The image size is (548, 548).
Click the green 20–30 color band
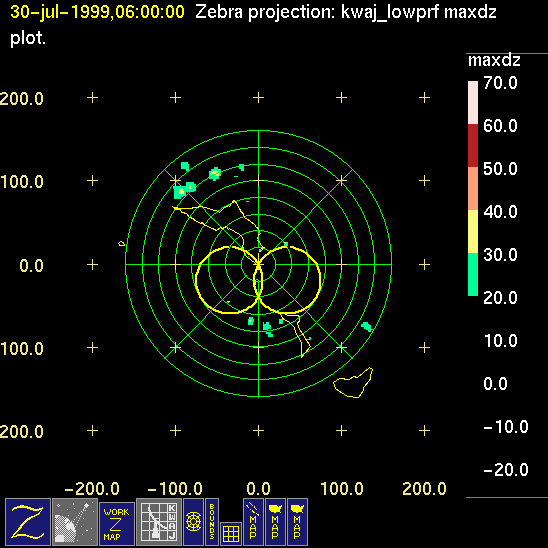point(473,274)
